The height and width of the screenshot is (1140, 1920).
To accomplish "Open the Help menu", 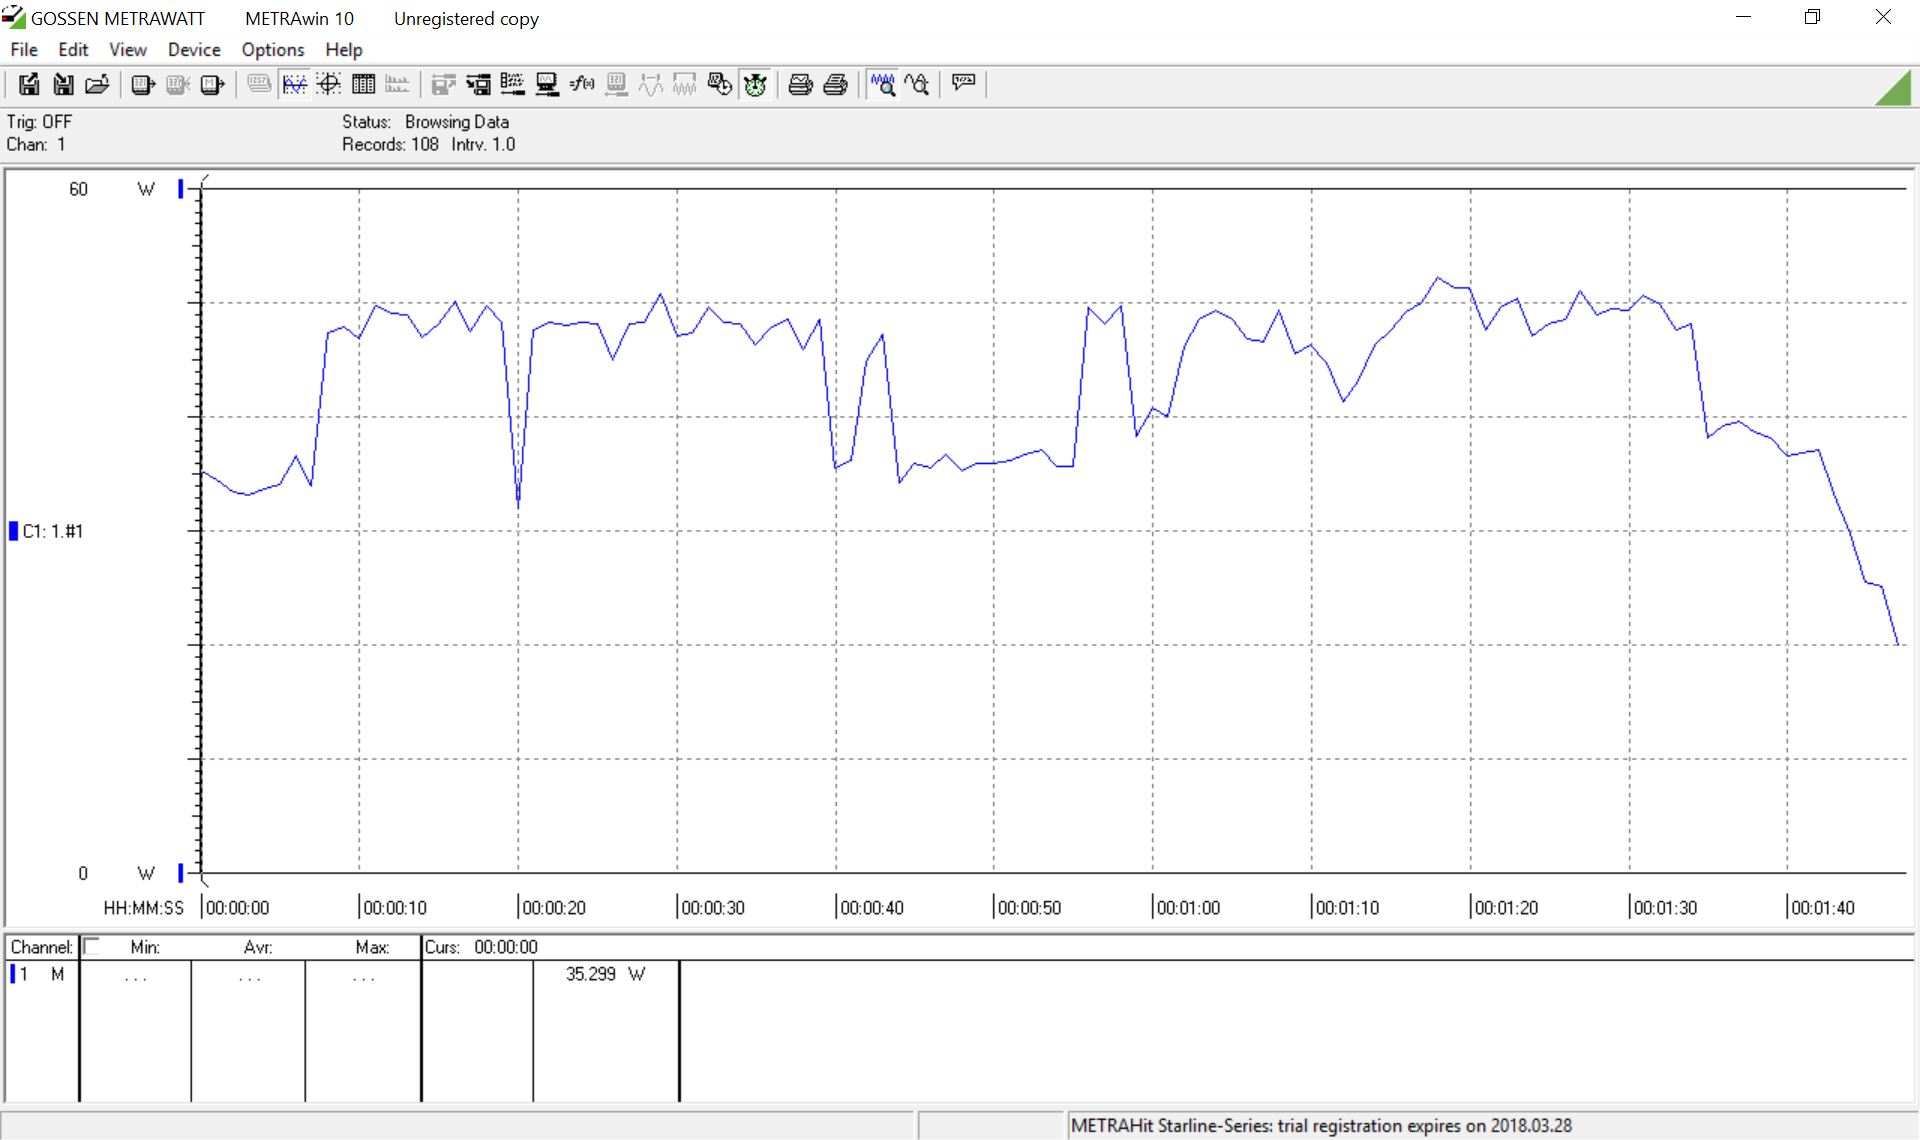I will tap(344, 49).
